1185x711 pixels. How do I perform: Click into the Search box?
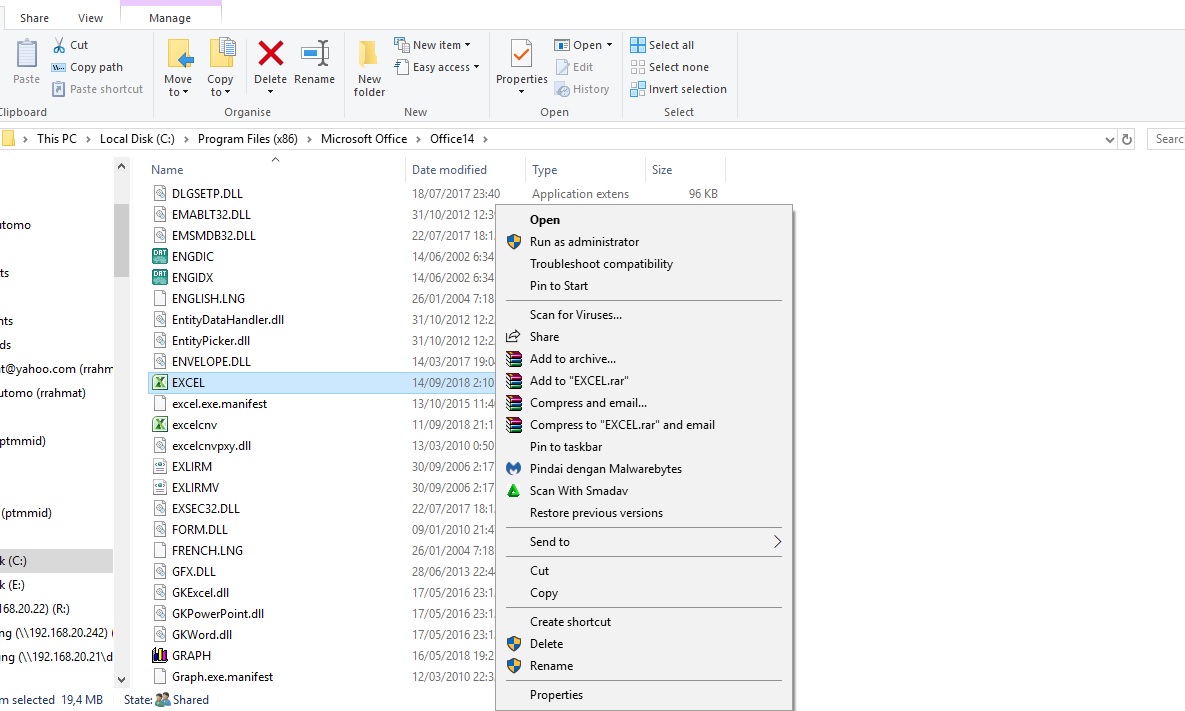click(x=1166, y=139)
